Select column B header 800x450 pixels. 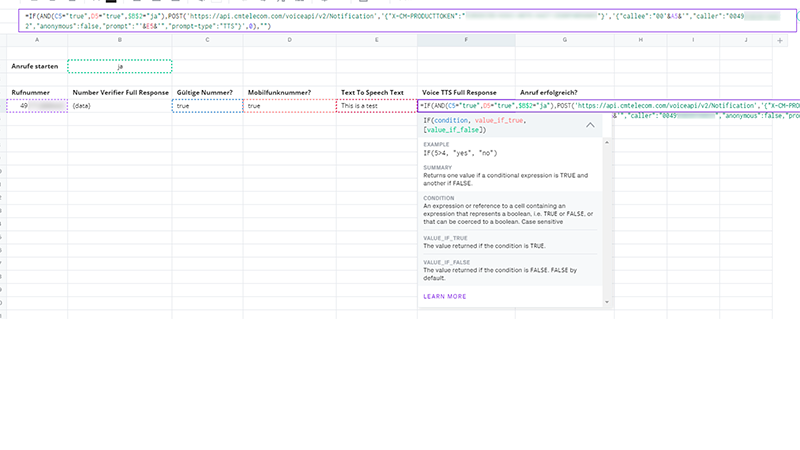tap(120, 40)
